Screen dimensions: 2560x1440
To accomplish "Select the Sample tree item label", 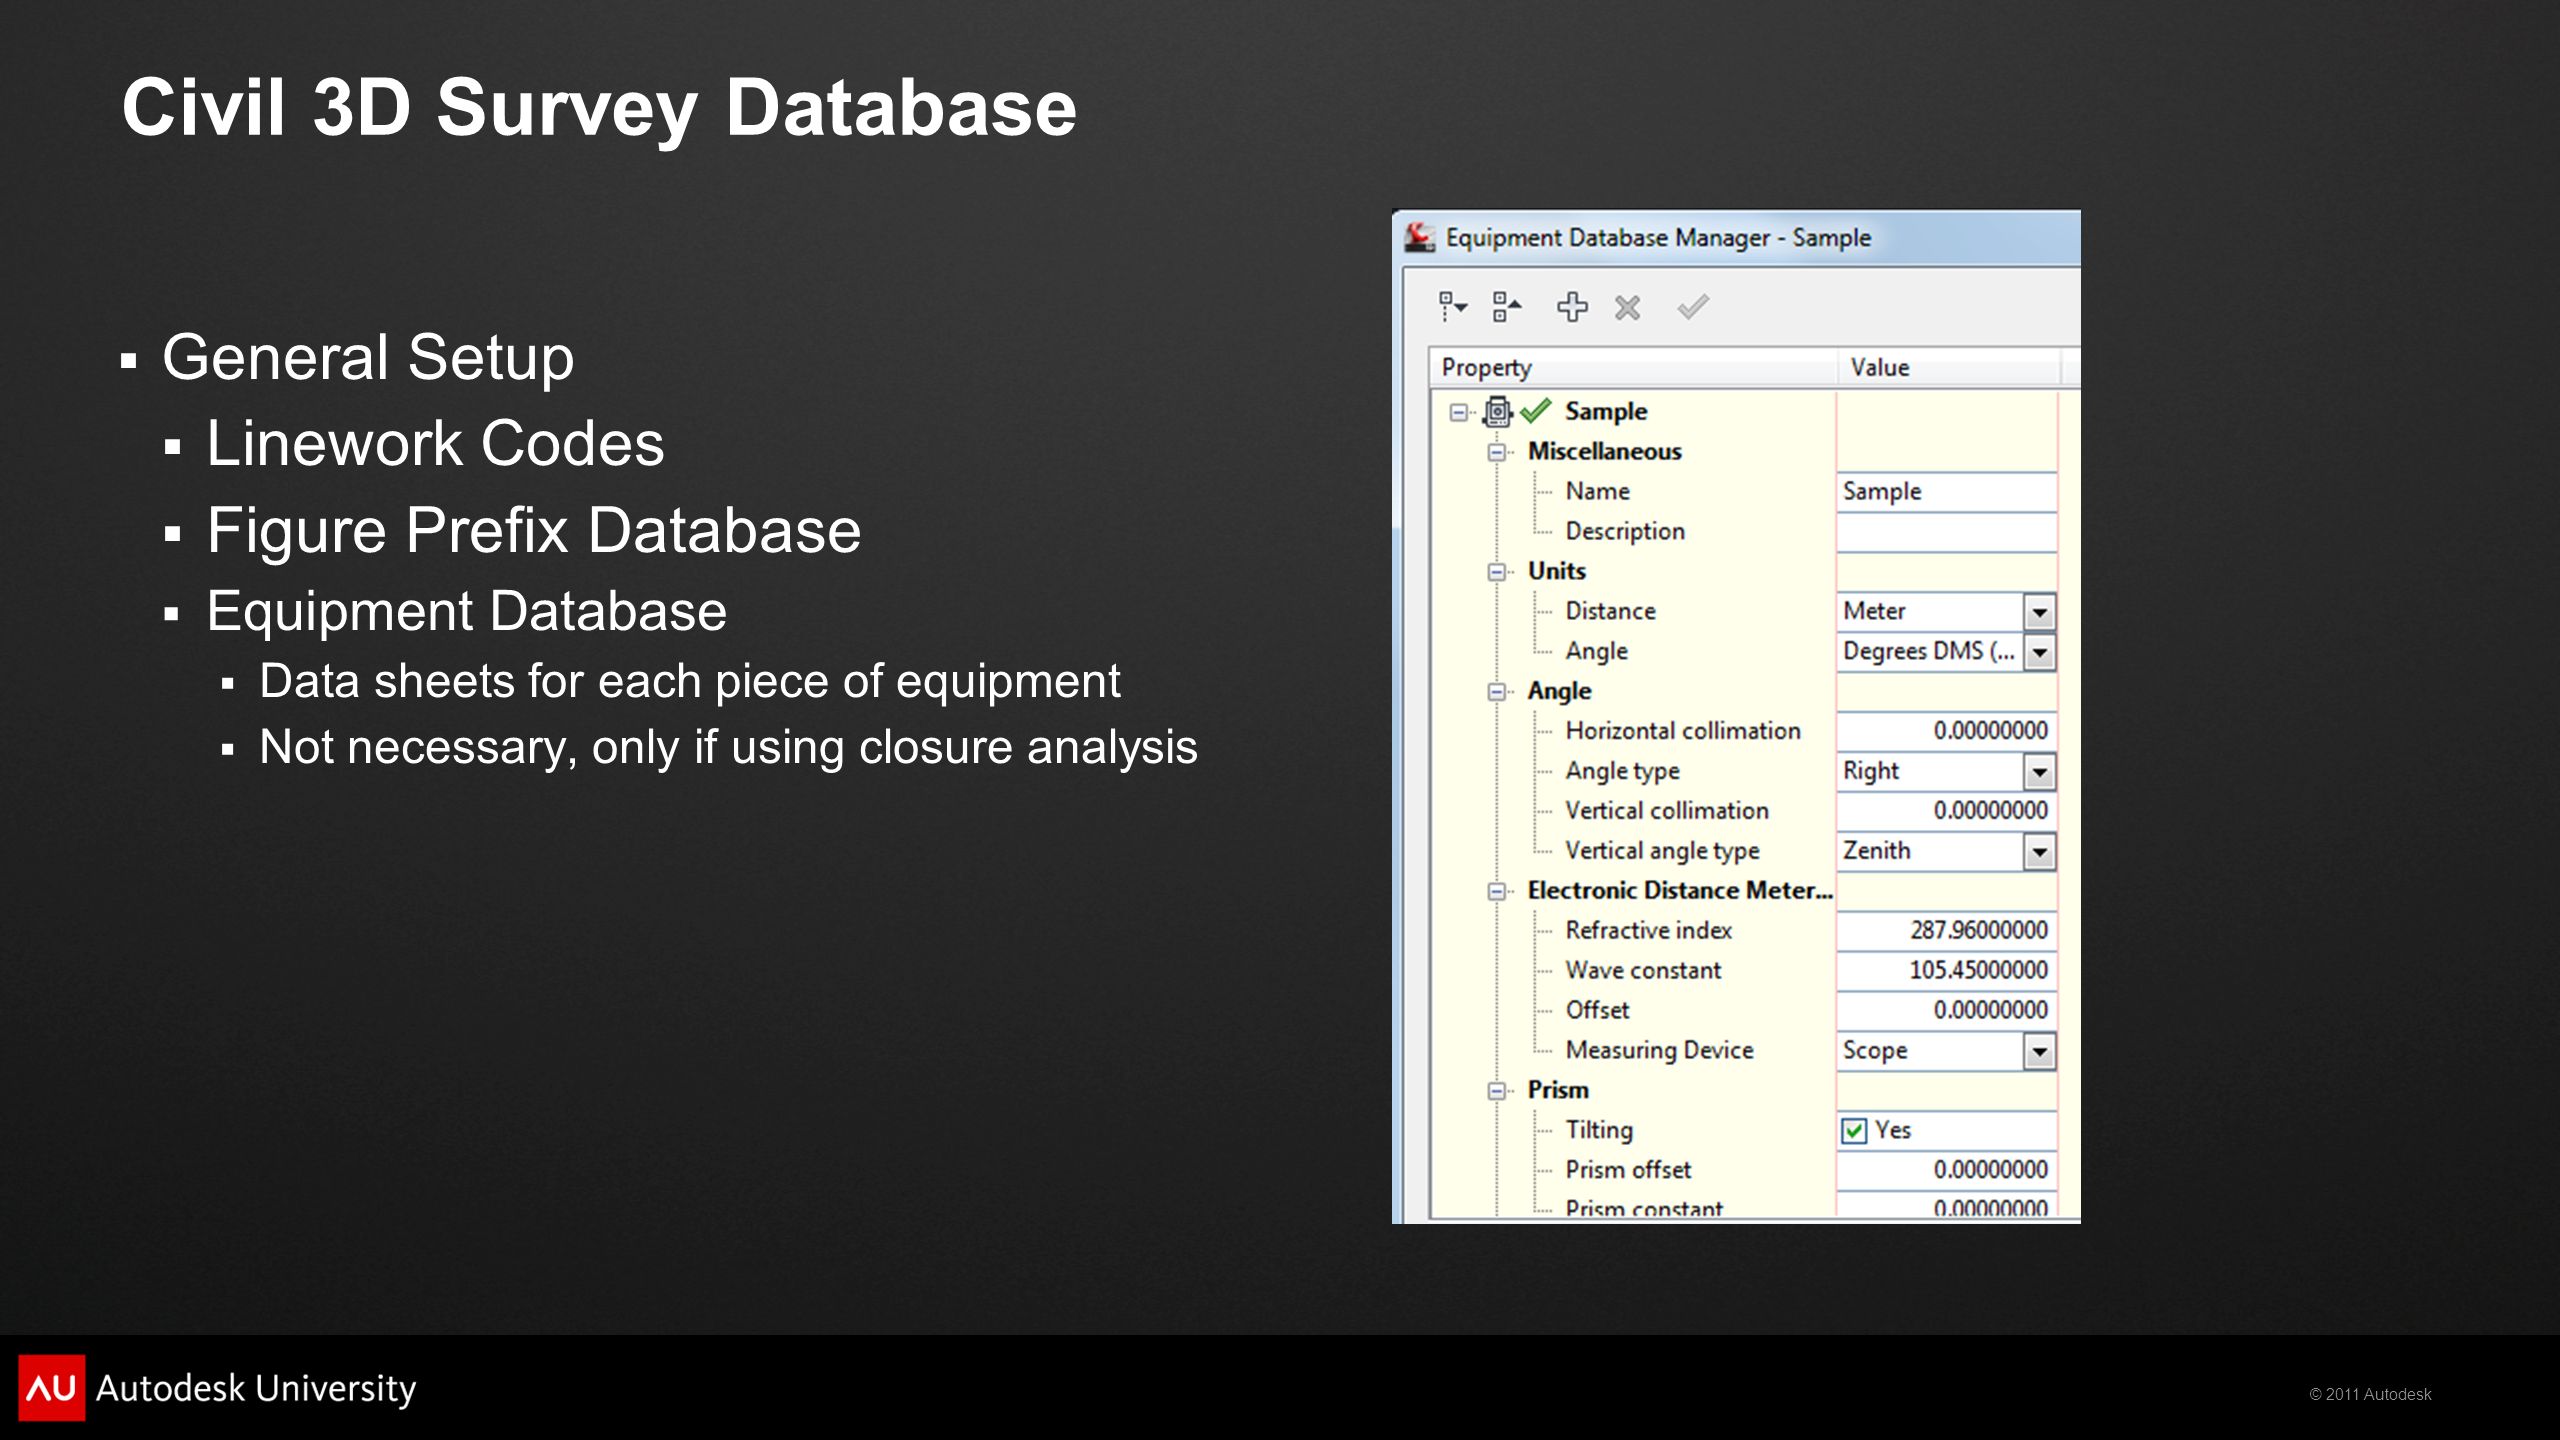I will [x=1606, y=412].
